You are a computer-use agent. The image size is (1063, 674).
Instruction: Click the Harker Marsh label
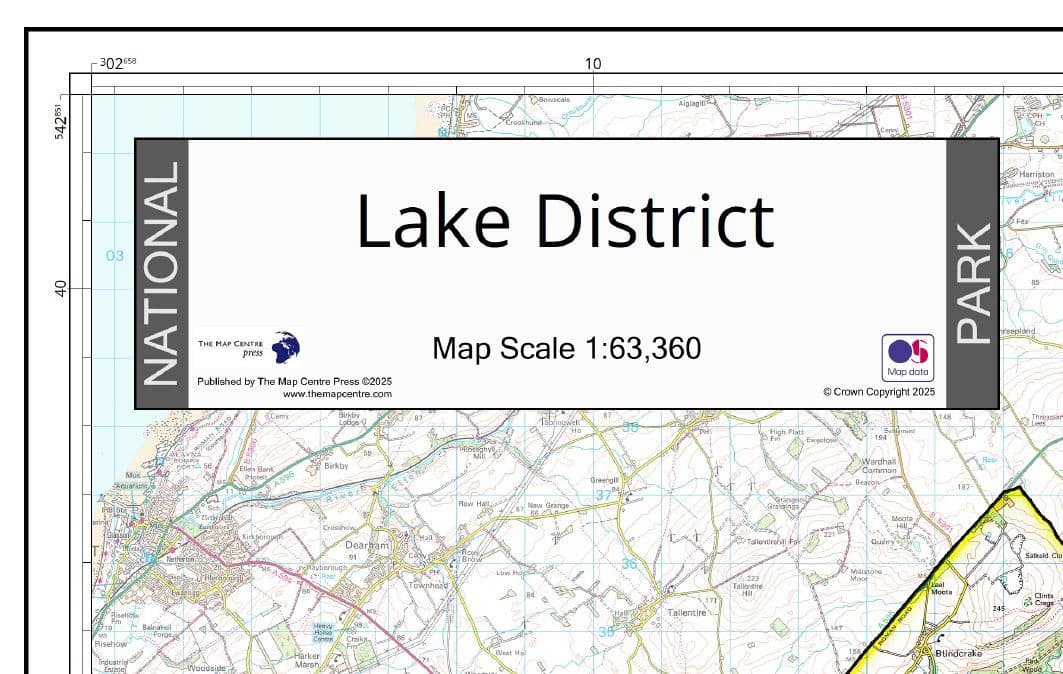(307, 661)
